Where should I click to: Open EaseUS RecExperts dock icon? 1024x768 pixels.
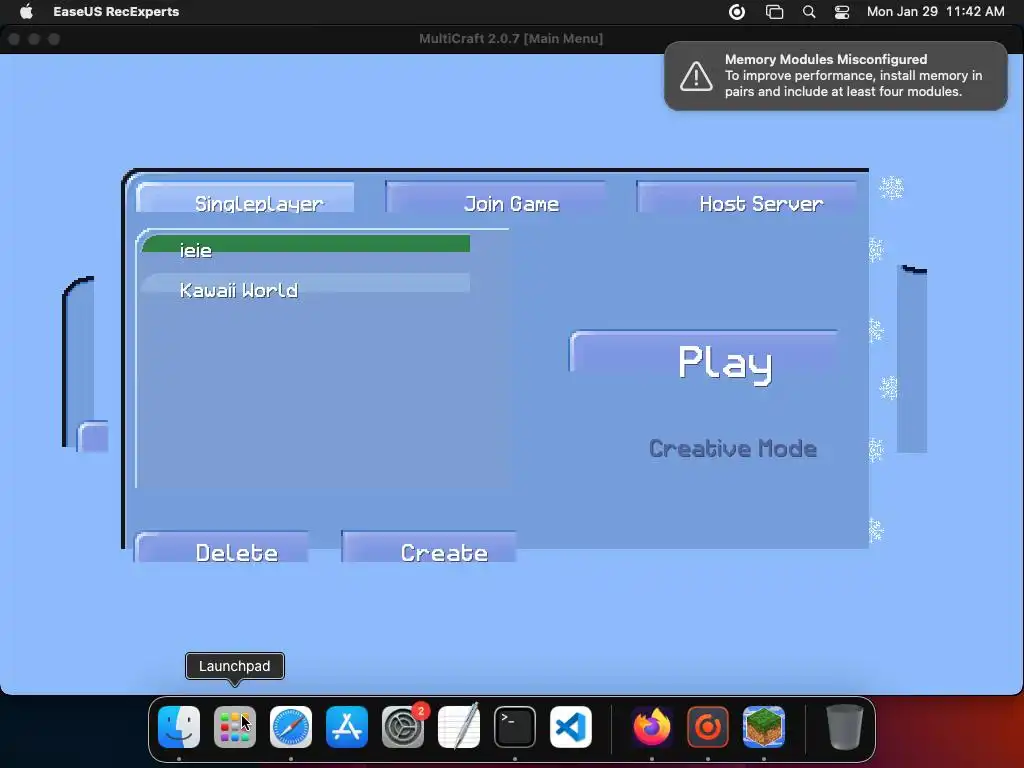708,727
